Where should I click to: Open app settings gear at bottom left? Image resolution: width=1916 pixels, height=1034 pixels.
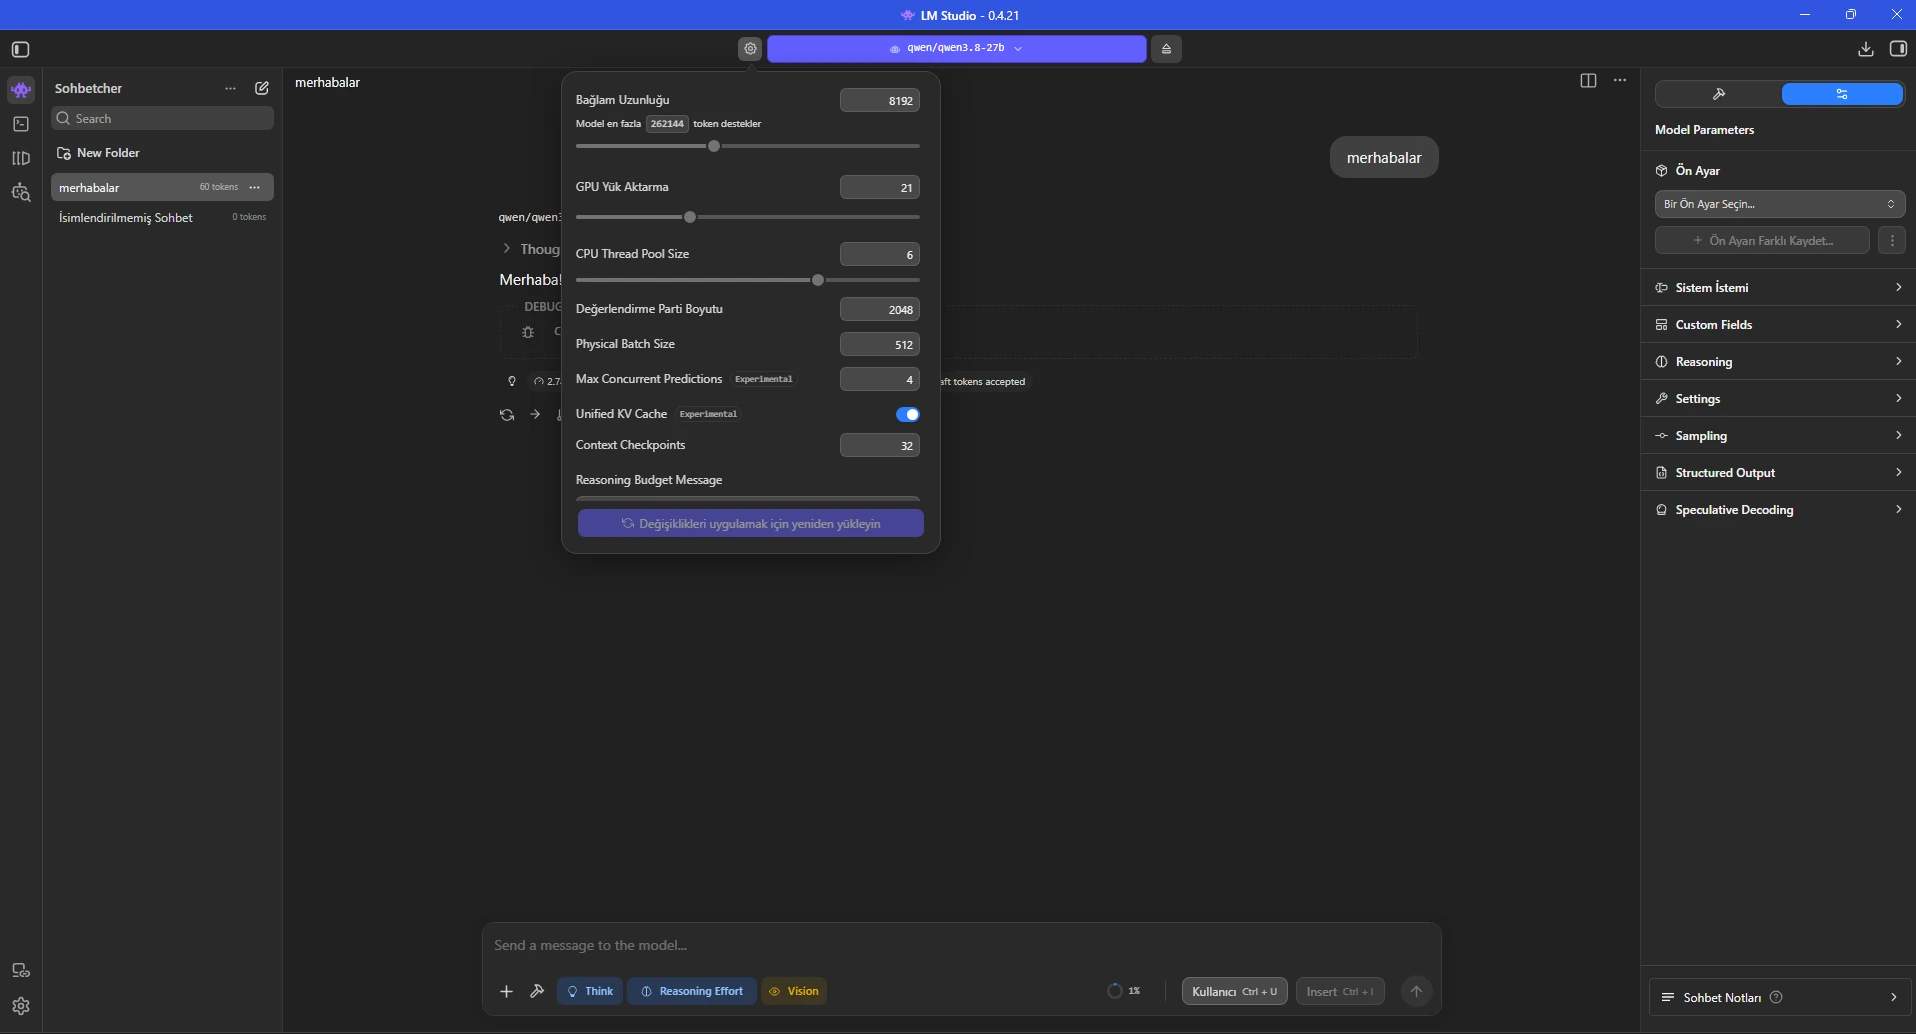tap(21, 1006)
